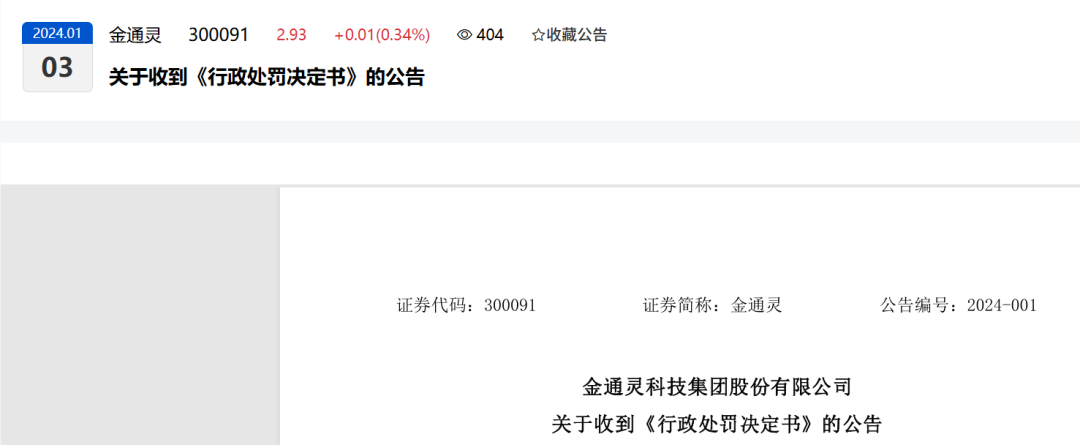The height and width of the screenshot is (445, 1080).
Task: Open the bold 行政处罚决定书 announcement headline
Action: [267, 77]
